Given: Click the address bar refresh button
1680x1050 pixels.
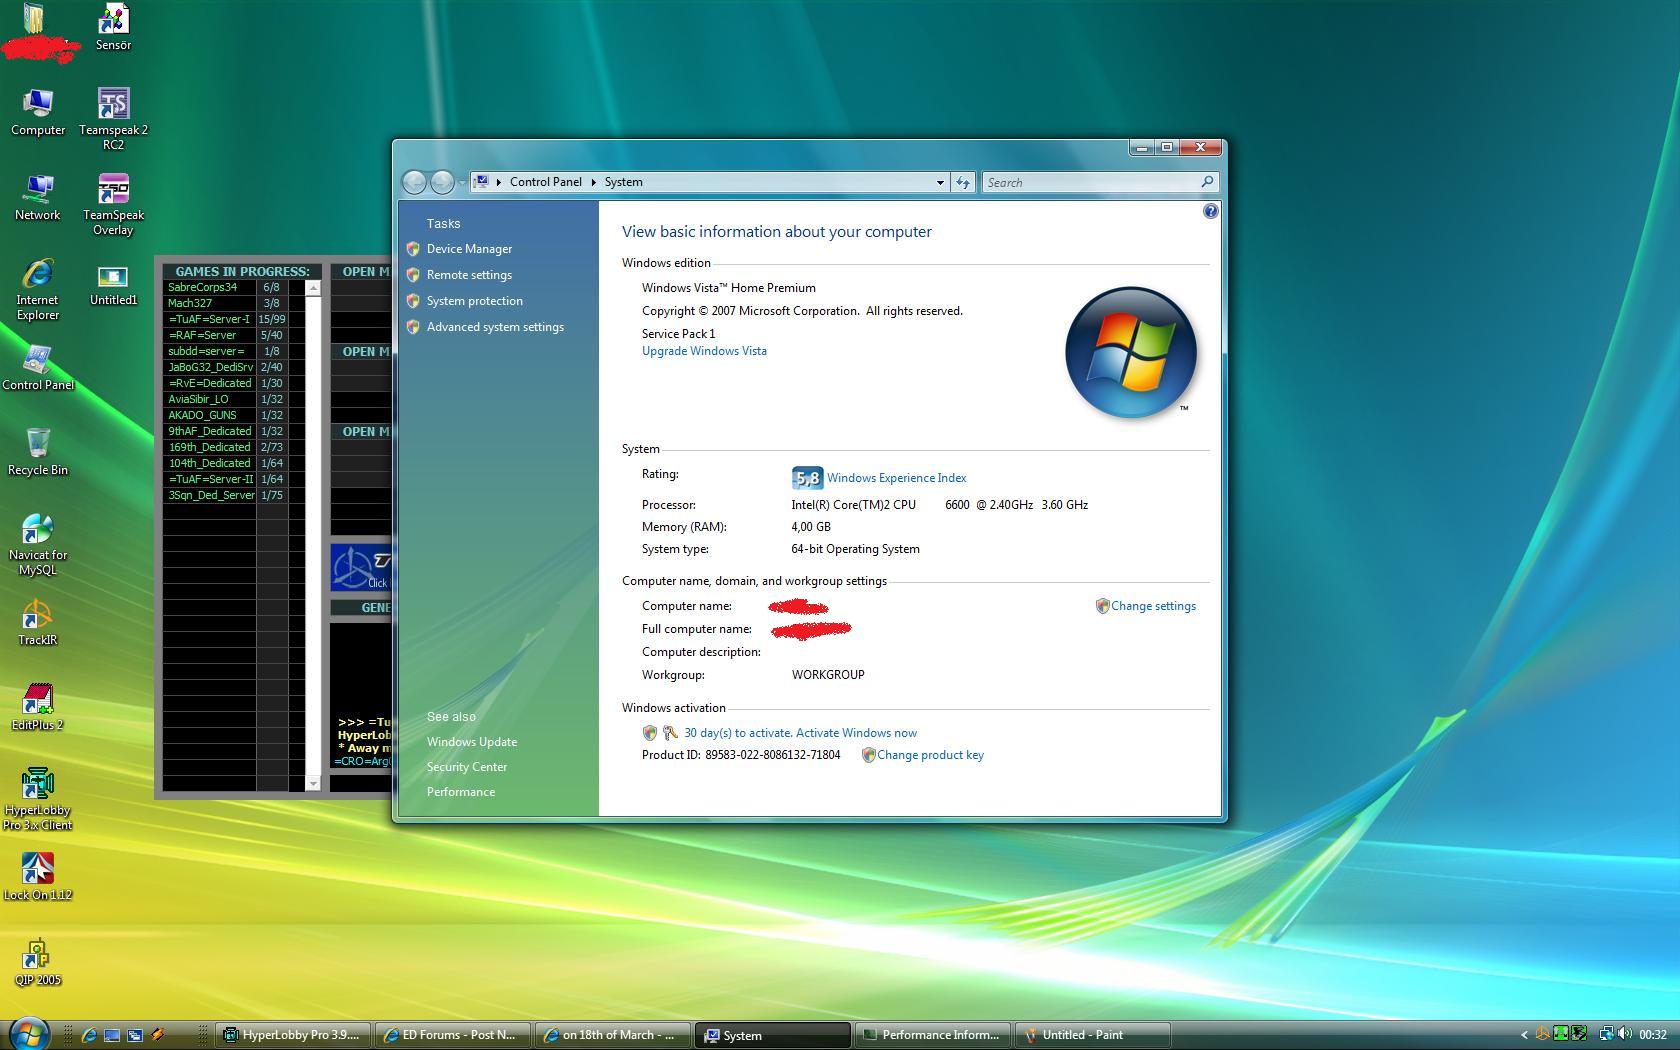Looking at the screenshot, I should click(x=963, y=182).
